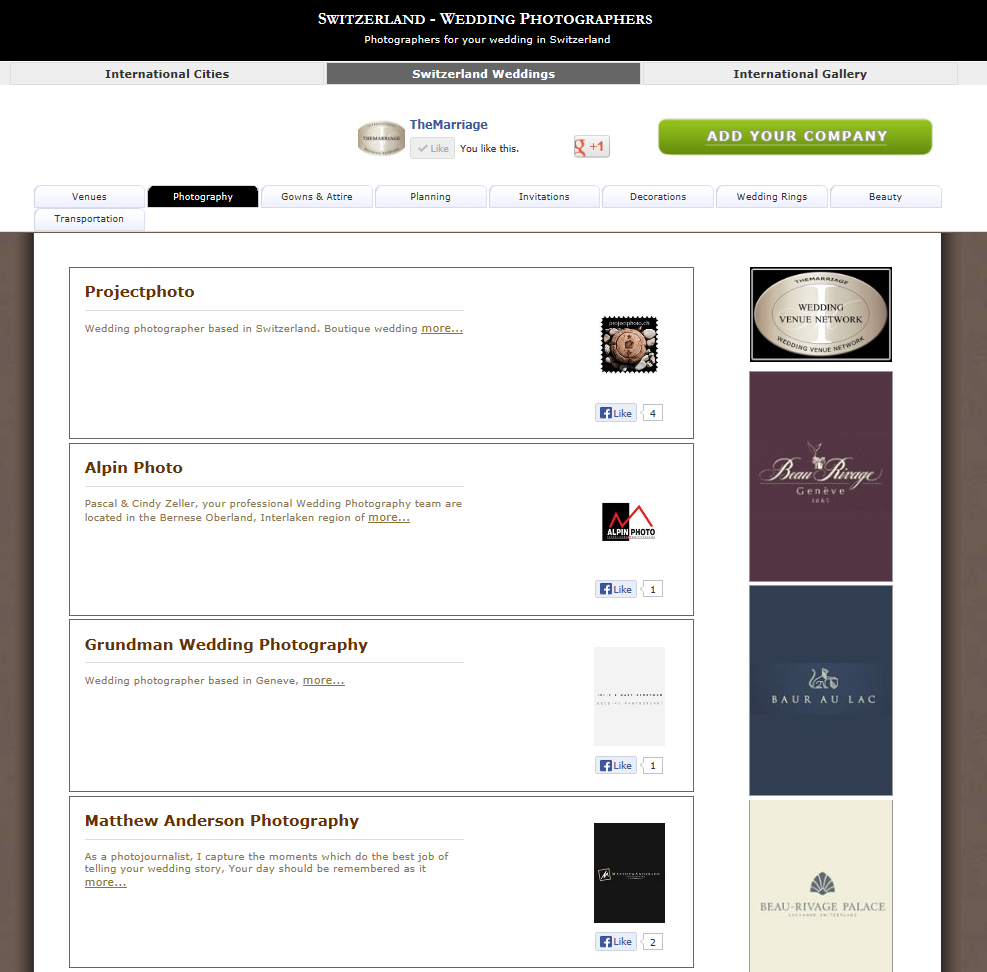Open the International Gallery tab
The width and height of the screenshot is (987, 972).
click(799, 74)
